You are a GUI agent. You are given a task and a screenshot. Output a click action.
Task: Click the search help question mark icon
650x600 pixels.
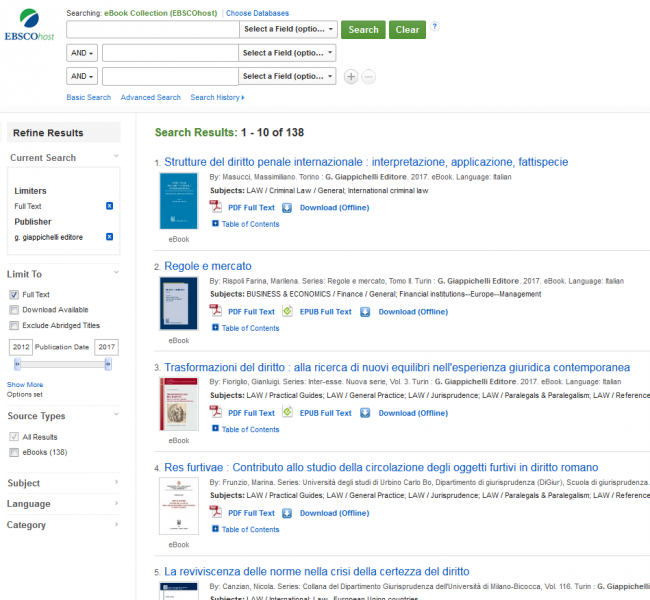point(434,27)
